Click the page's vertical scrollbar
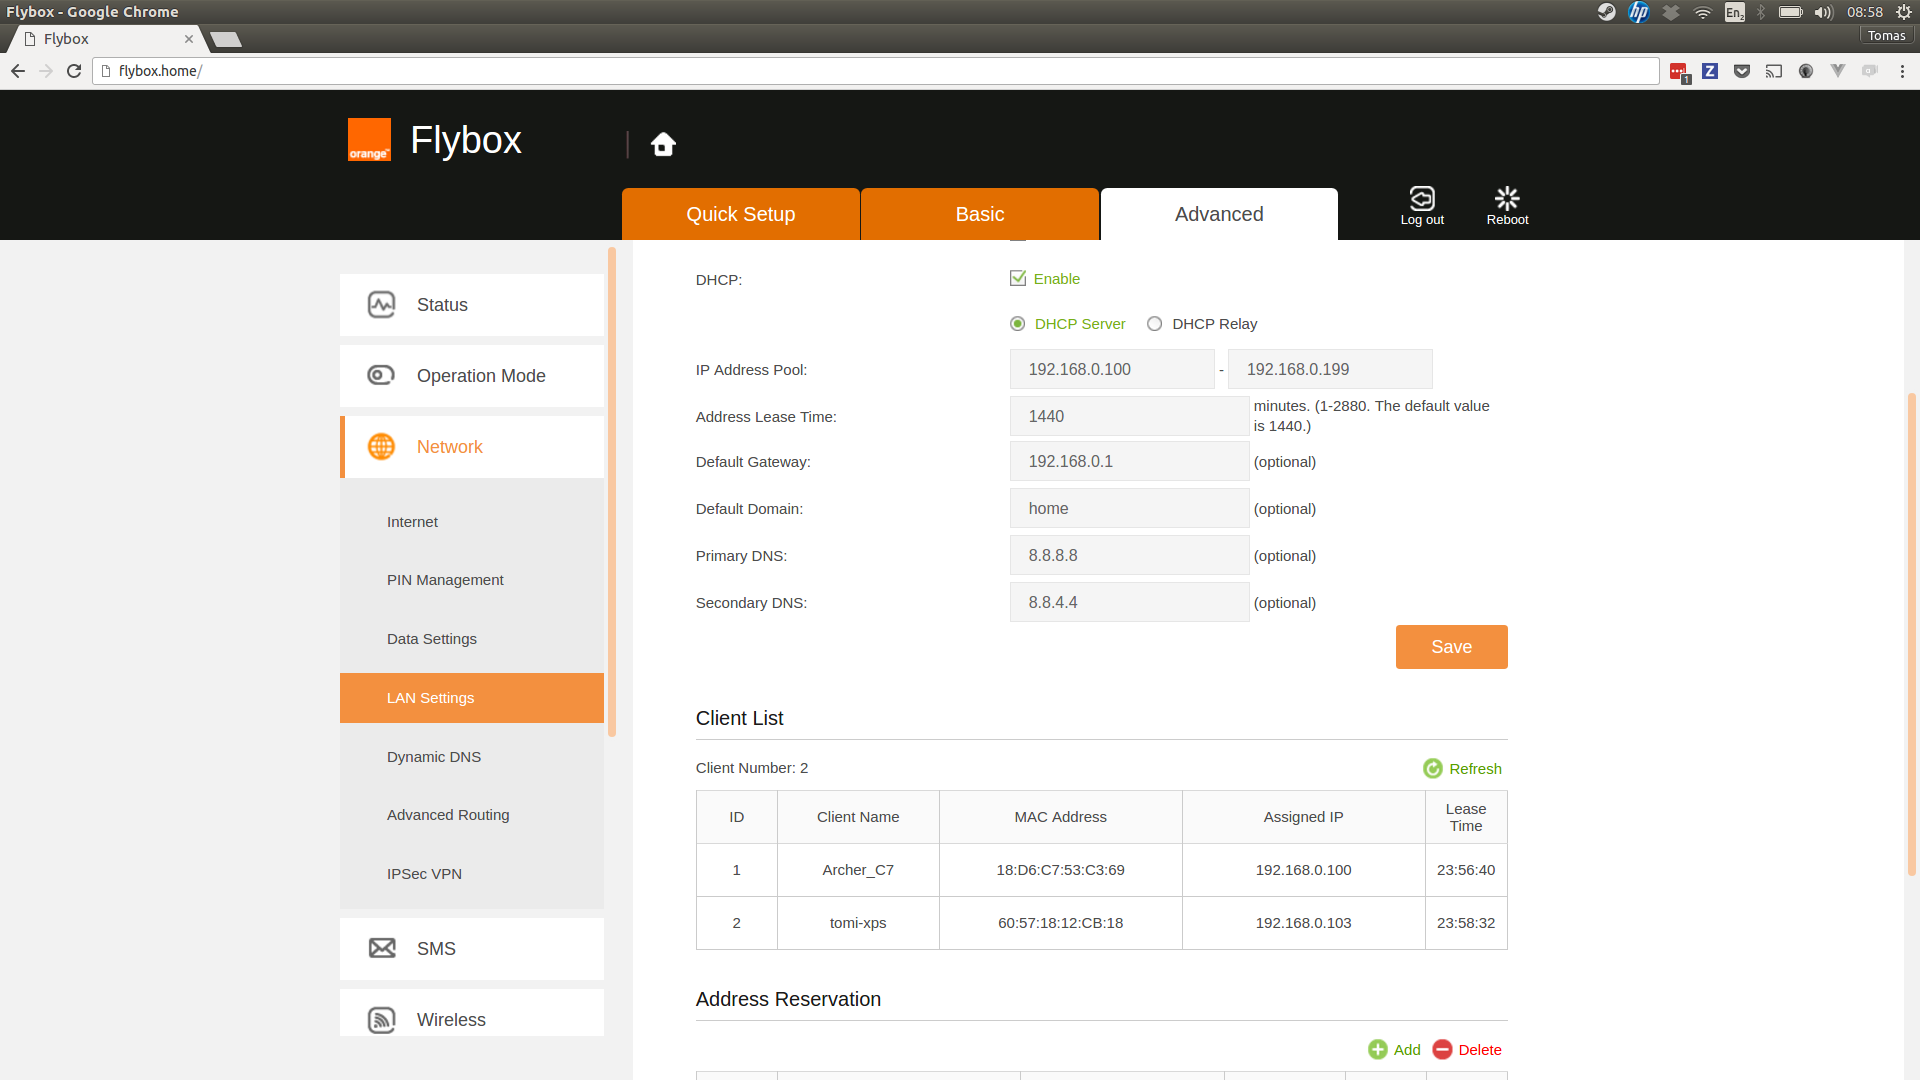The height and width of the screenshot is (1080, 1920). [1911, 634]
